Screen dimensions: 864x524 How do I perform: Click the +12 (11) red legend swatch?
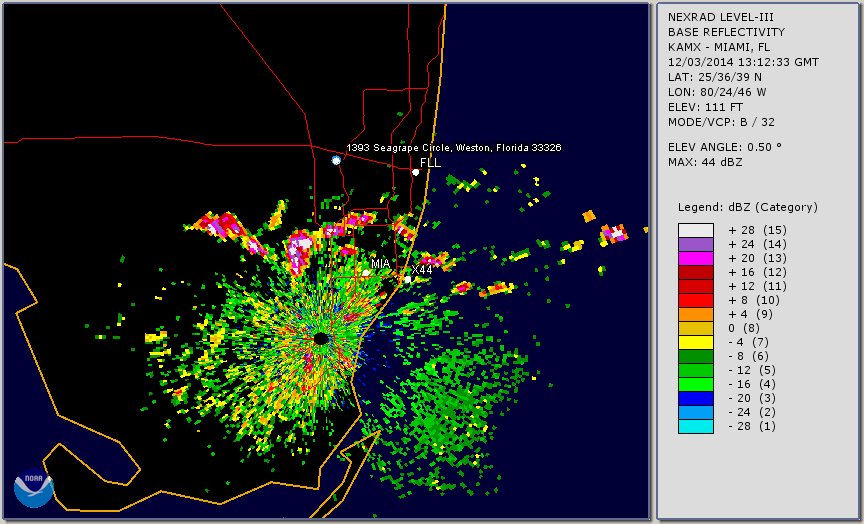tap(696, 287)
